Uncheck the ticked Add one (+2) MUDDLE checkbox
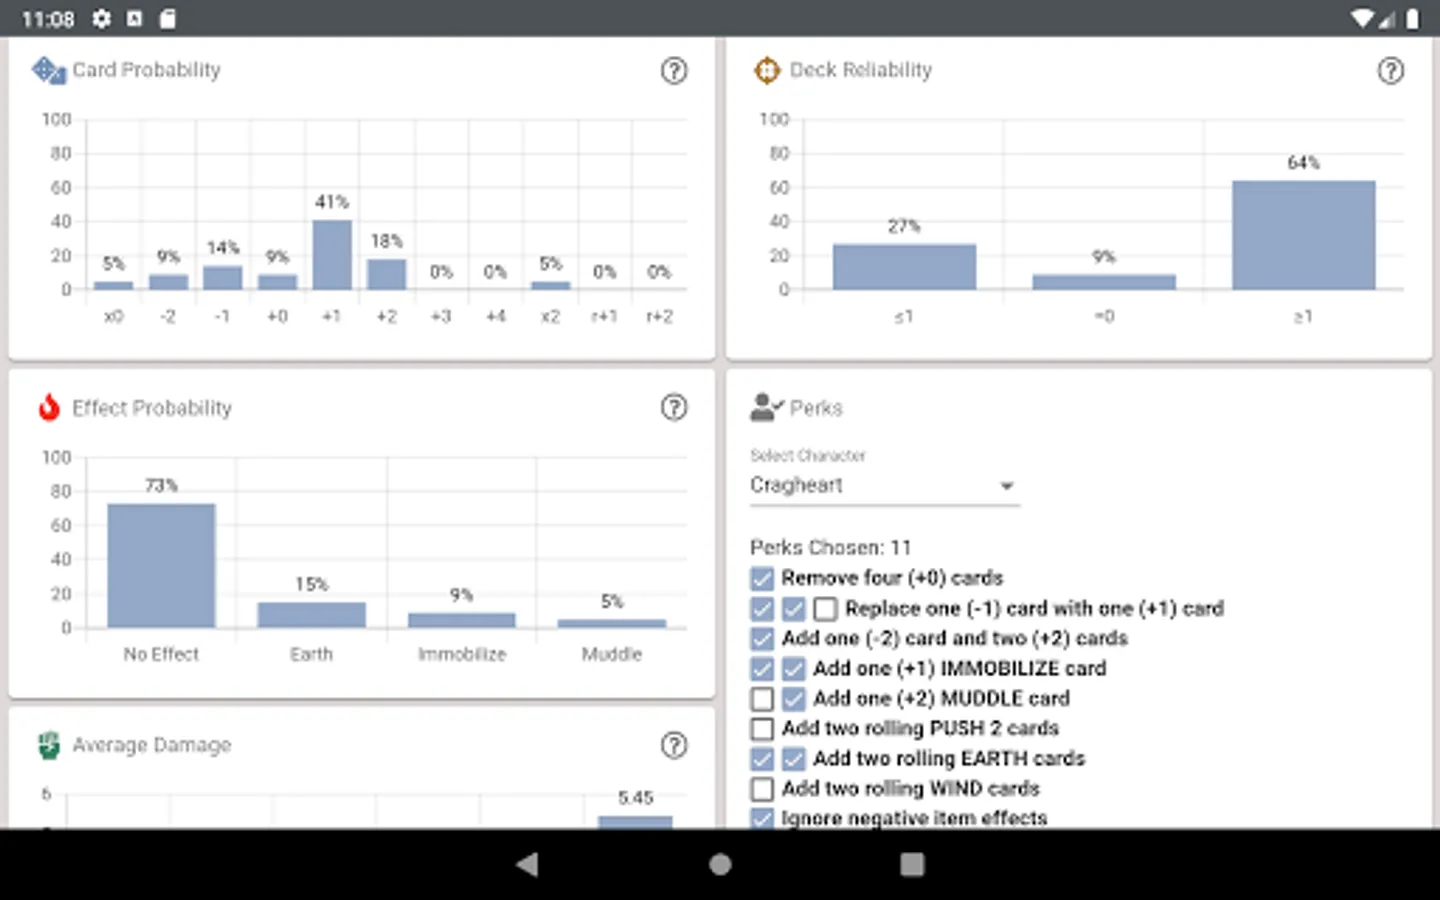The height and width of the screenshot is (900, 1440). [x=794, y=698]
